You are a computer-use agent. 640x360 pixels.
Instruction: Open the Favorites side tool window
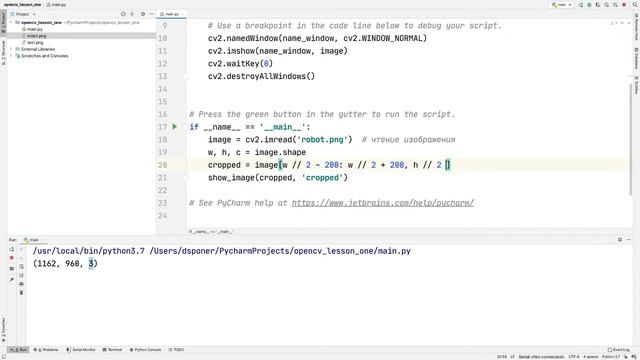(x=3, y=330)
